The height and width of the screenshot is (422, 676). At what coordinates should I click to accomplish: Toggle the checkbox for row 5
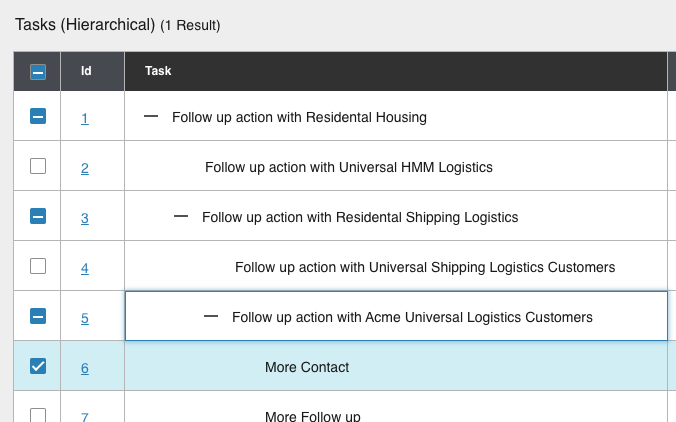point(38,317)
